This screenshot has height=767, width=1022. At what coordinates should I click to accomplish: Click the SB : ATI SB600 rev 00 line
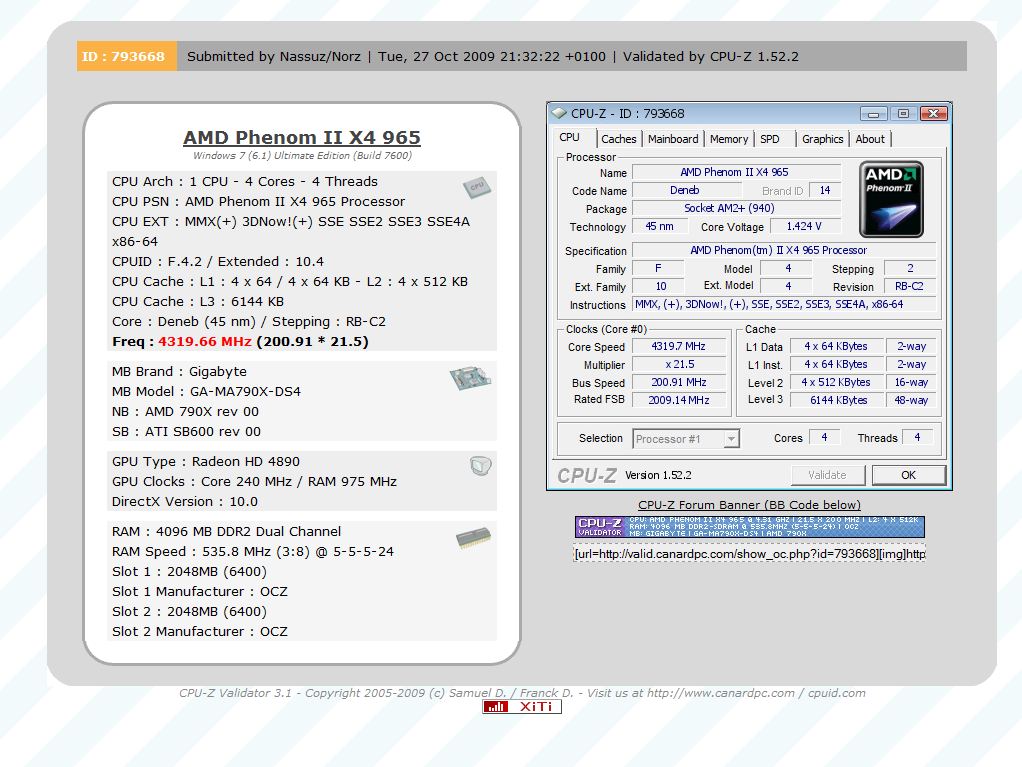pyautogui.click(x=186, y=431)
